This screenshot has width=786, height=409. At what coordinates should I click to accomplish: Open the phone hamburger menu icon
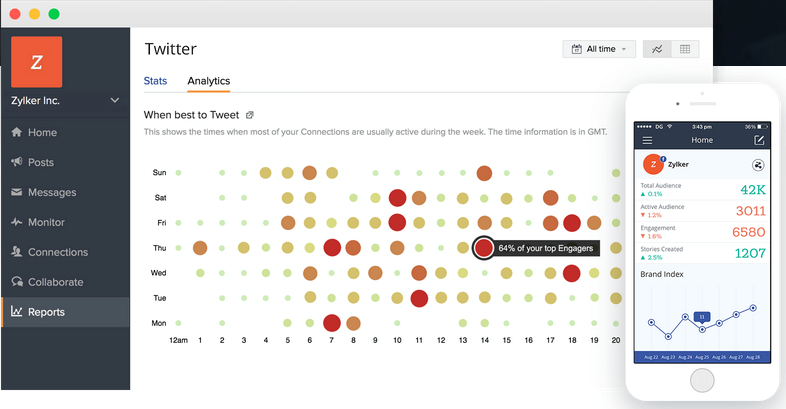647,140
